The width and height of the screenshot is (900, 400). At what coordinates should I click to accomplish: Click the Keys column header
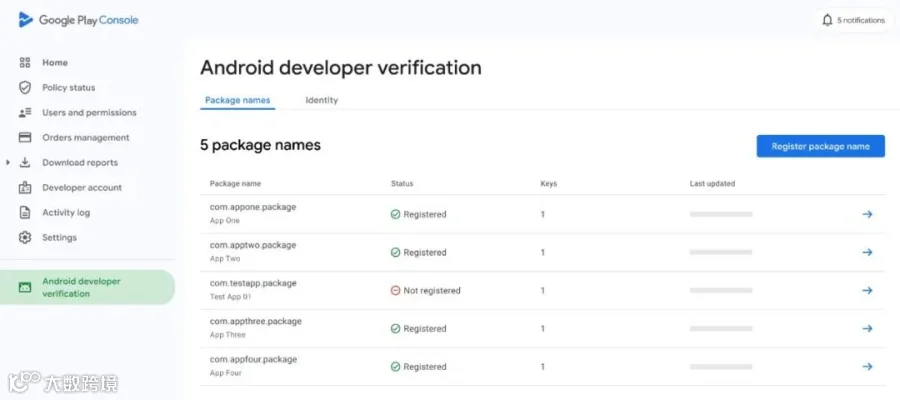[548, 184]
